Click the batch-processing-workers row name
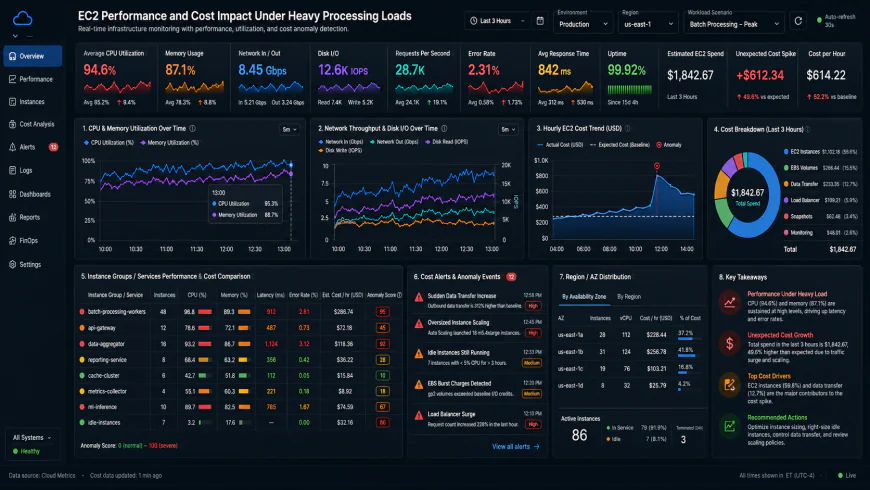 116,312
